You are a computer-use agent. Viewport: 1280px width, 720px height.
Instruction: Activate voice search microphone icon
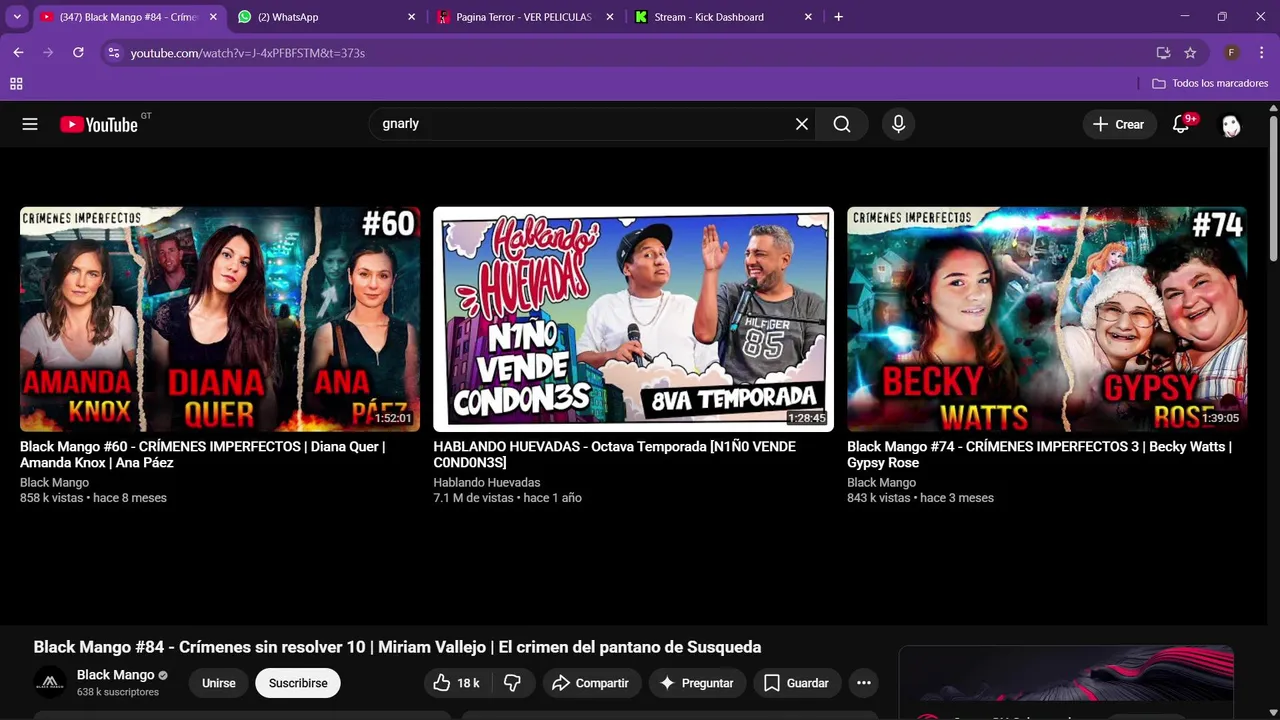point(898,124)
